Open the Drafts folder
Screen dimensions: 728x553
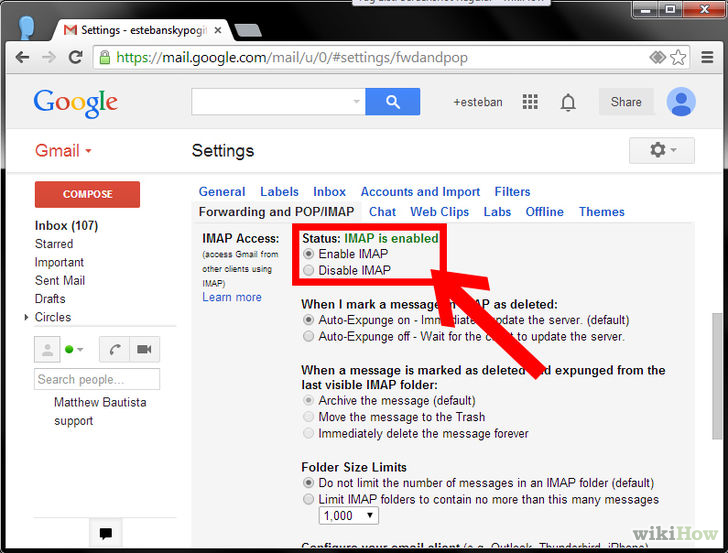pyautogui.click(x=50, y=299)
